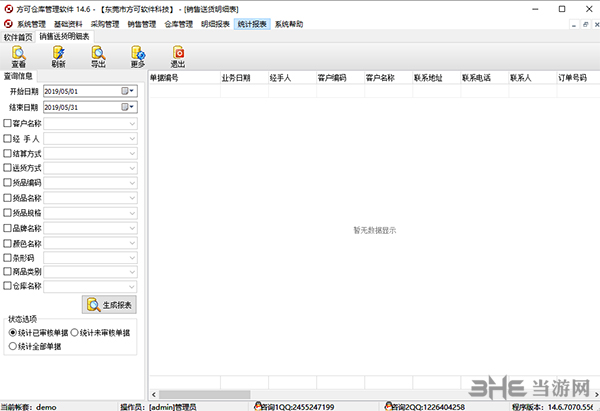Expand the 货品规格 dropdown list
600x411 pixels.
click(x=132, y=213)
